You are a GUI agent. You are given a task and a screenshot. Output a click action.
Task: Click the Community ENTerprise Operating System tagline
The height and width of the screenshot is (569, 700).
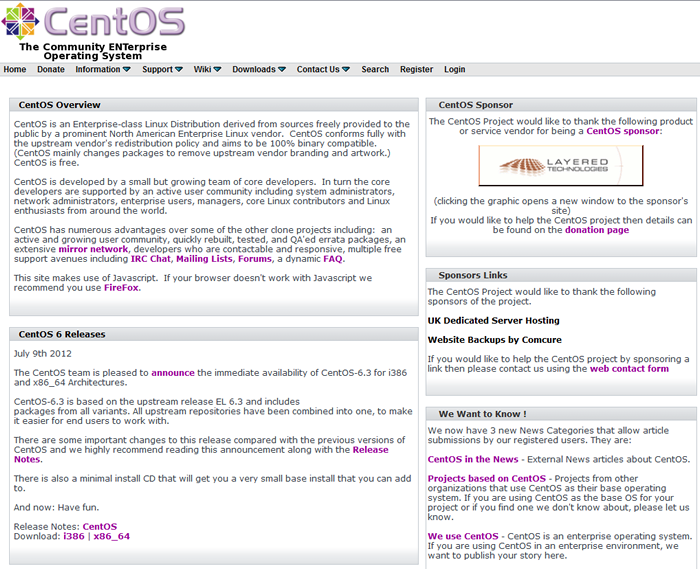click(x=93, y=51)
